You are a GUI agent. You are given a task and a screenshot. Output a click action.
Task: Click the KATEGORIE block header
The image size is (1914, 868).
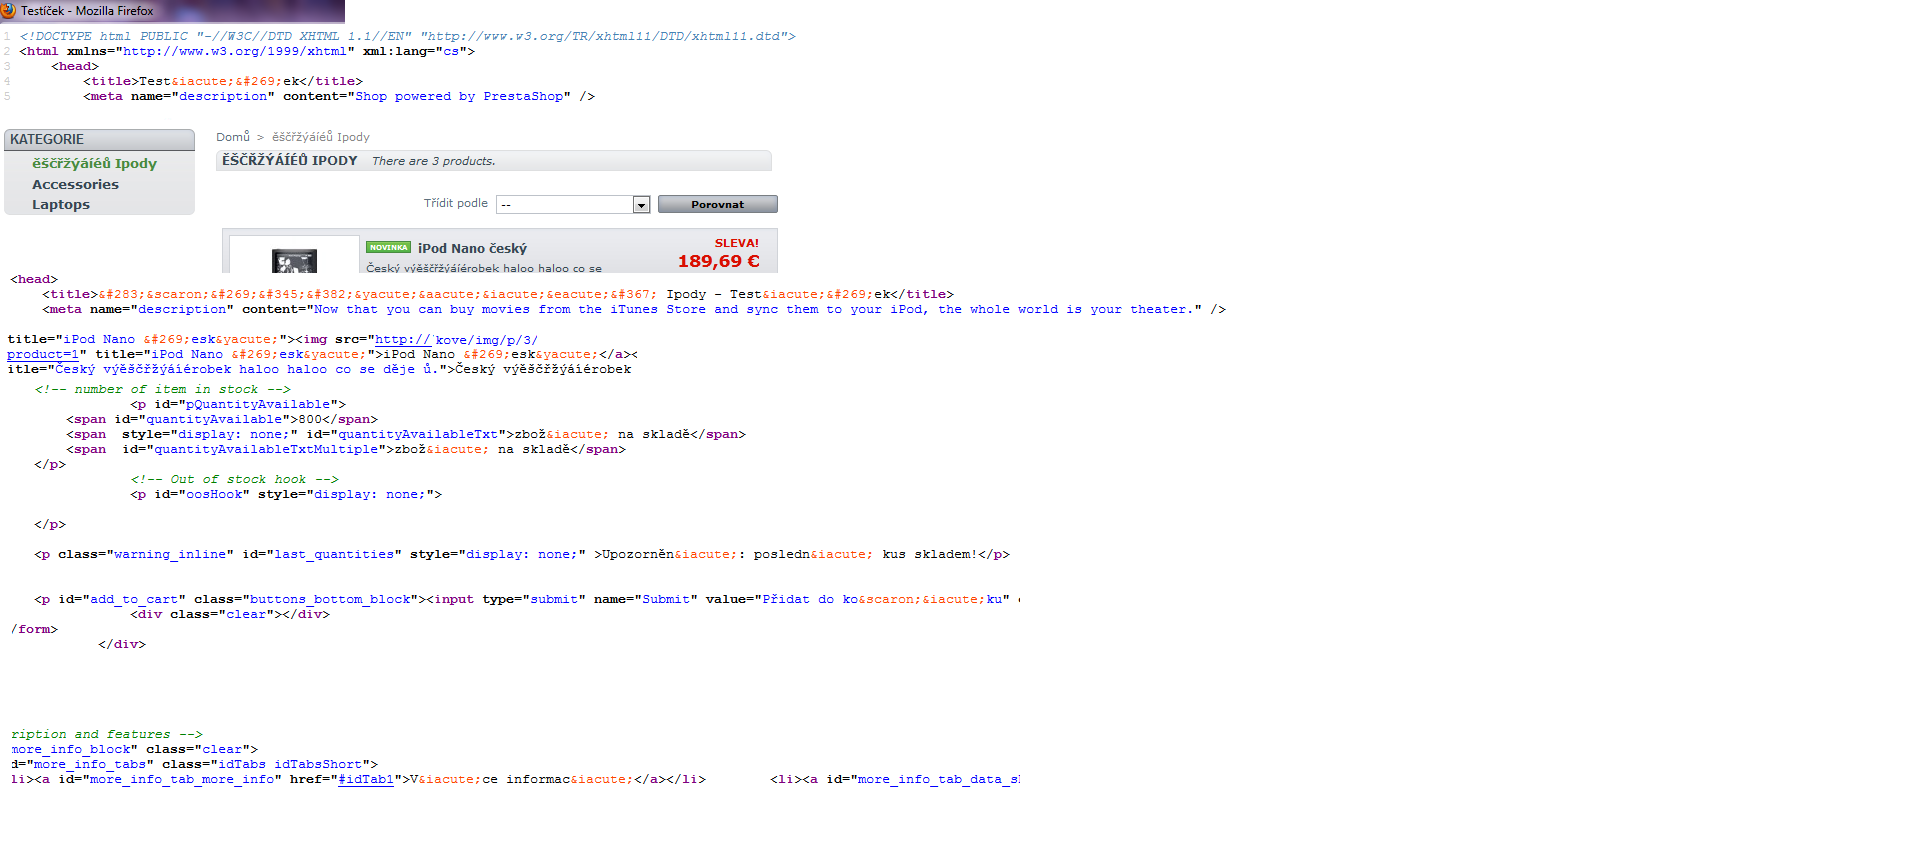[99, 139]
